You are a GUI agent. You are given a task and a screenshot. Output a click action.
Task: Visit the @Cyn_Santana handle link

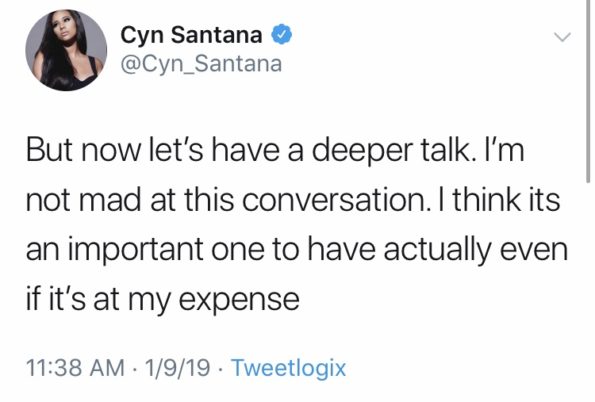[201, 64]
